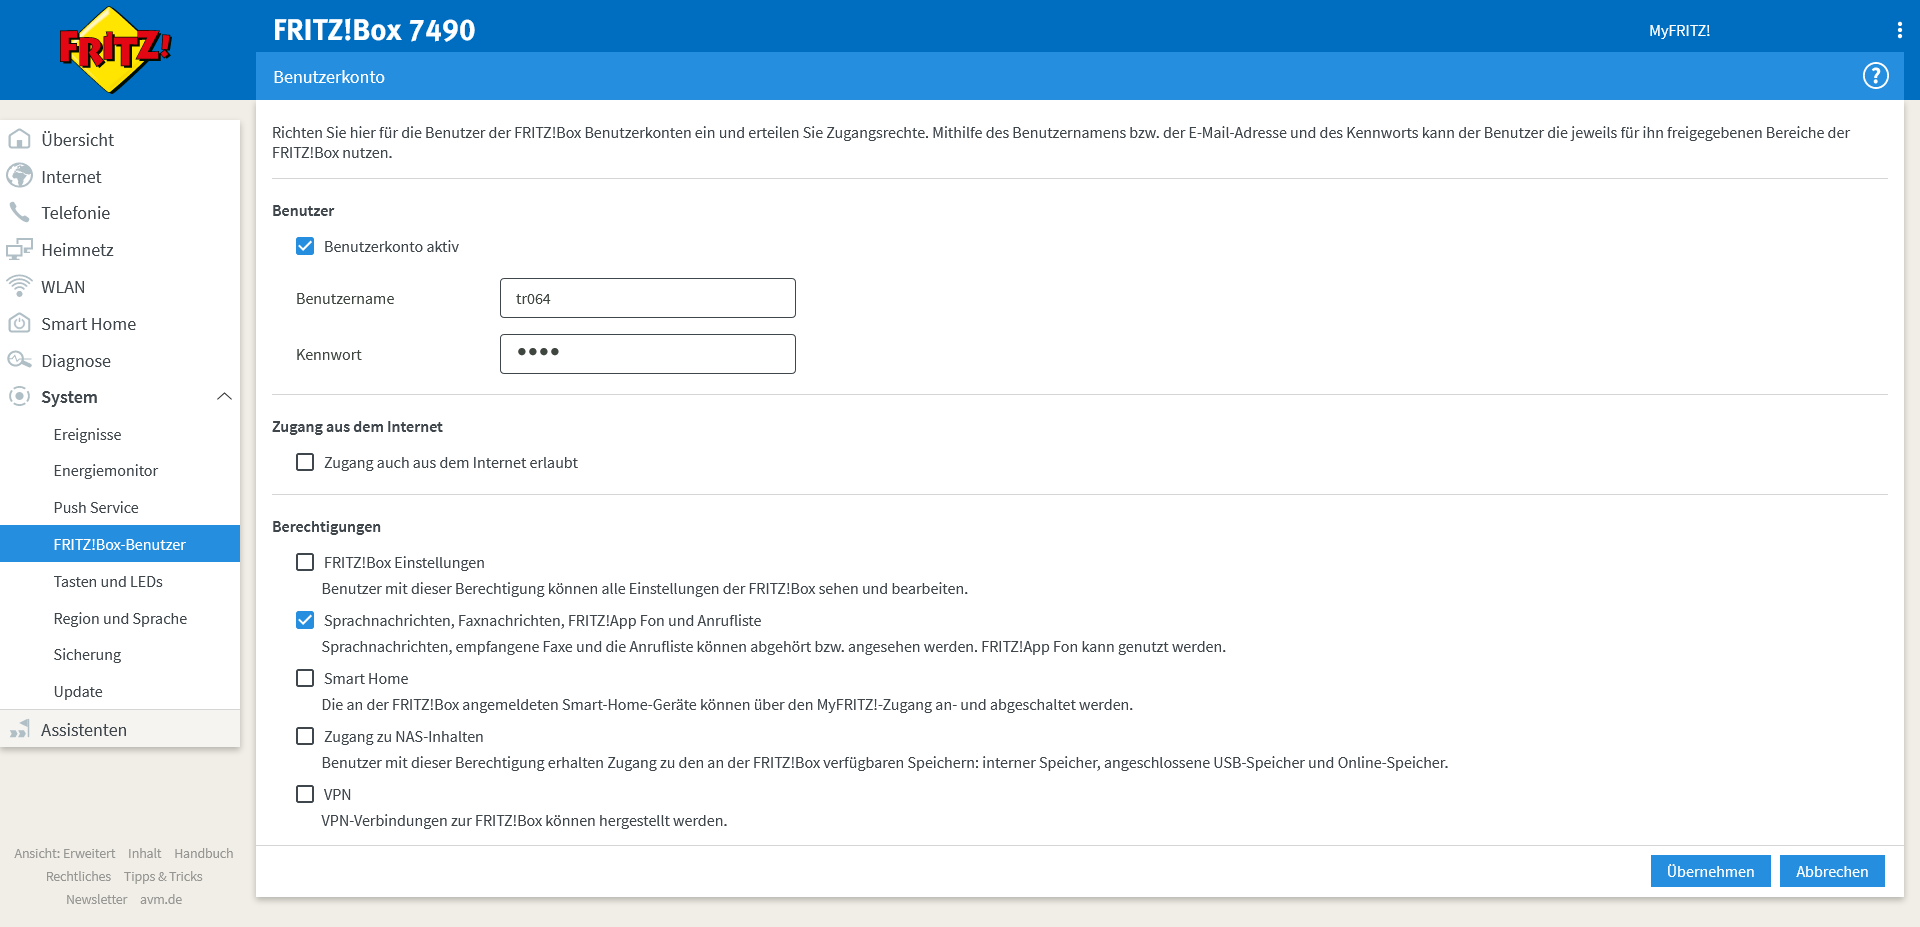
Task: Click the FRITZ! logo
Action: tap(115, 50)
